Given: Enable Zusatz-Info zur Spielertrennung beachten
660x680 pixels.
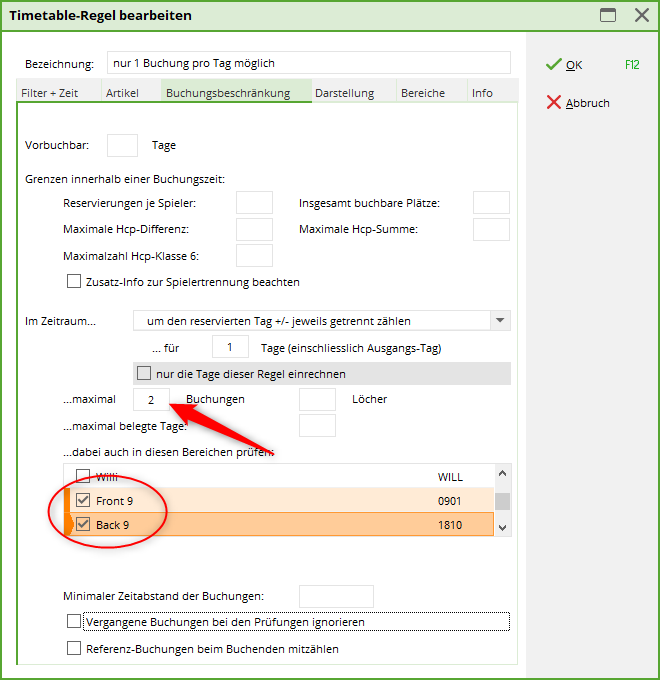Looking at the screenshot, I should (74, 282).
